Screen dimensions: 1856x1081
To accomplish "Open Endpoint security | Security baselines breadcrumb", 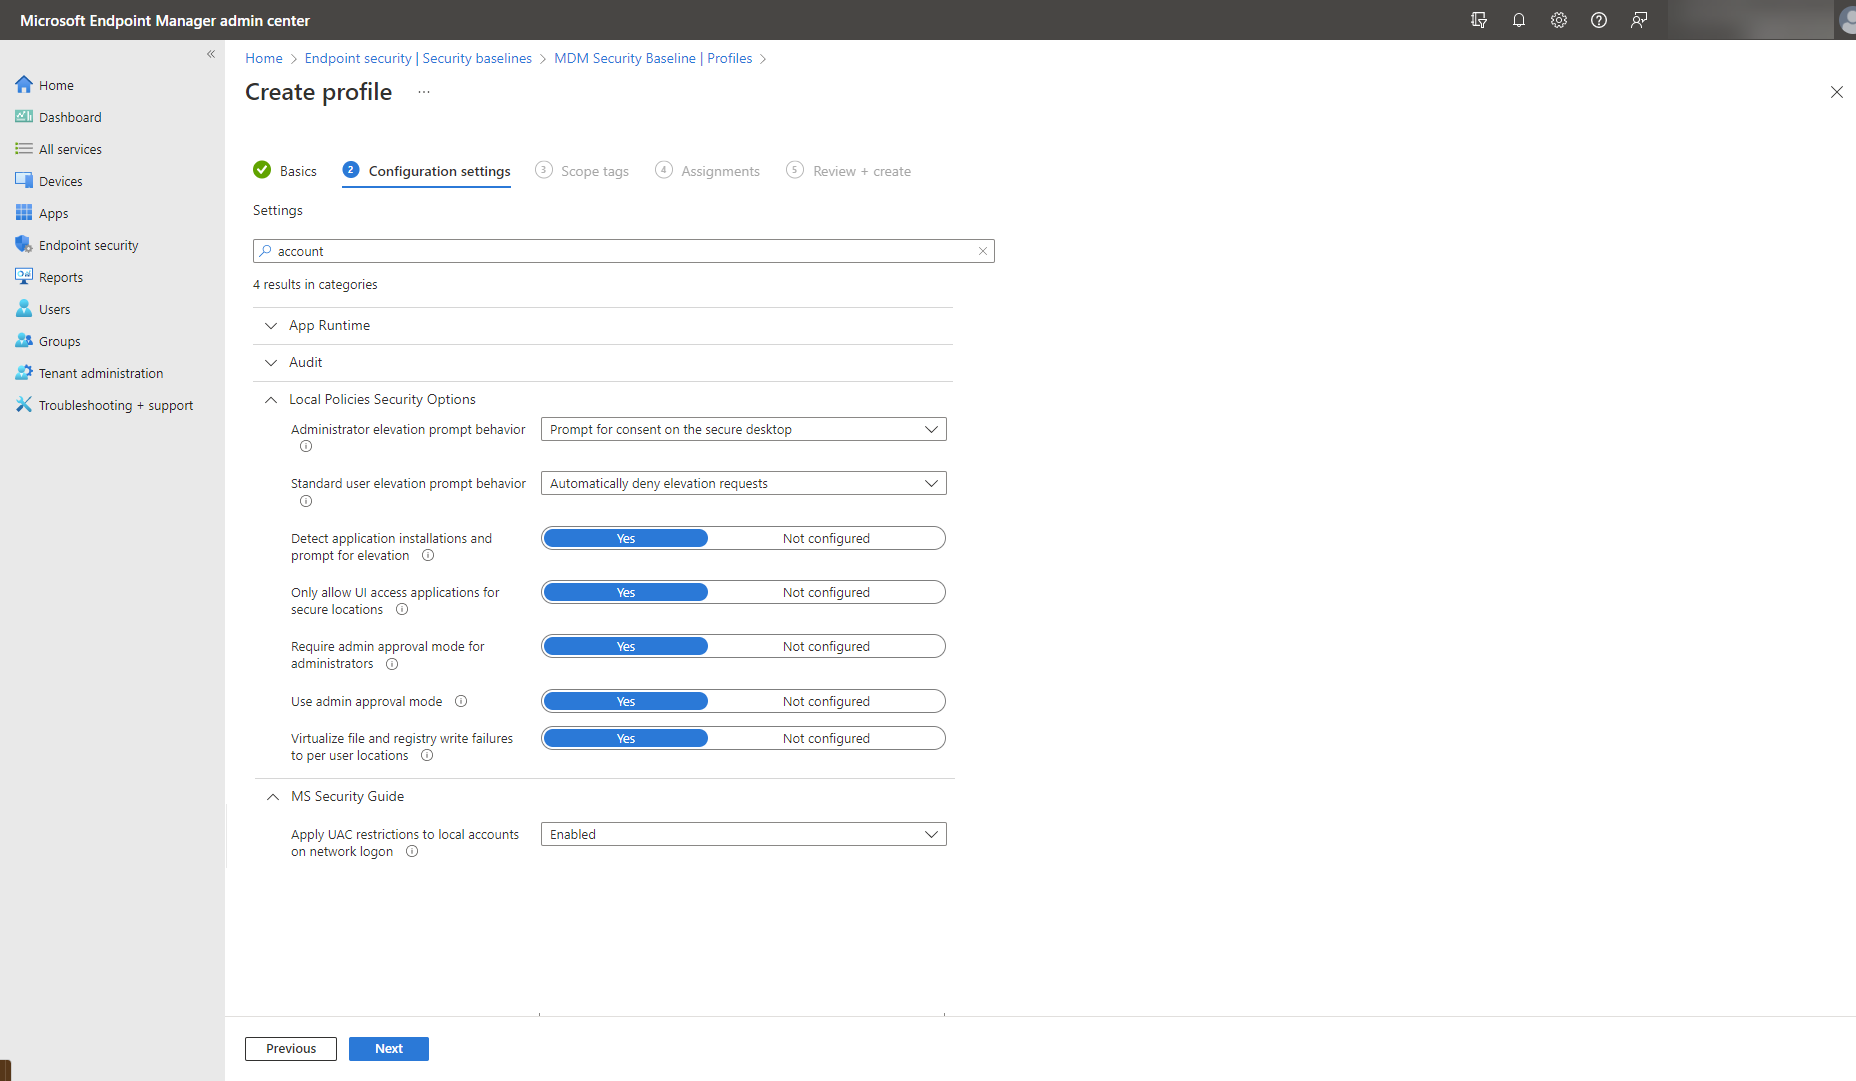I will click(x=418, y=58).
